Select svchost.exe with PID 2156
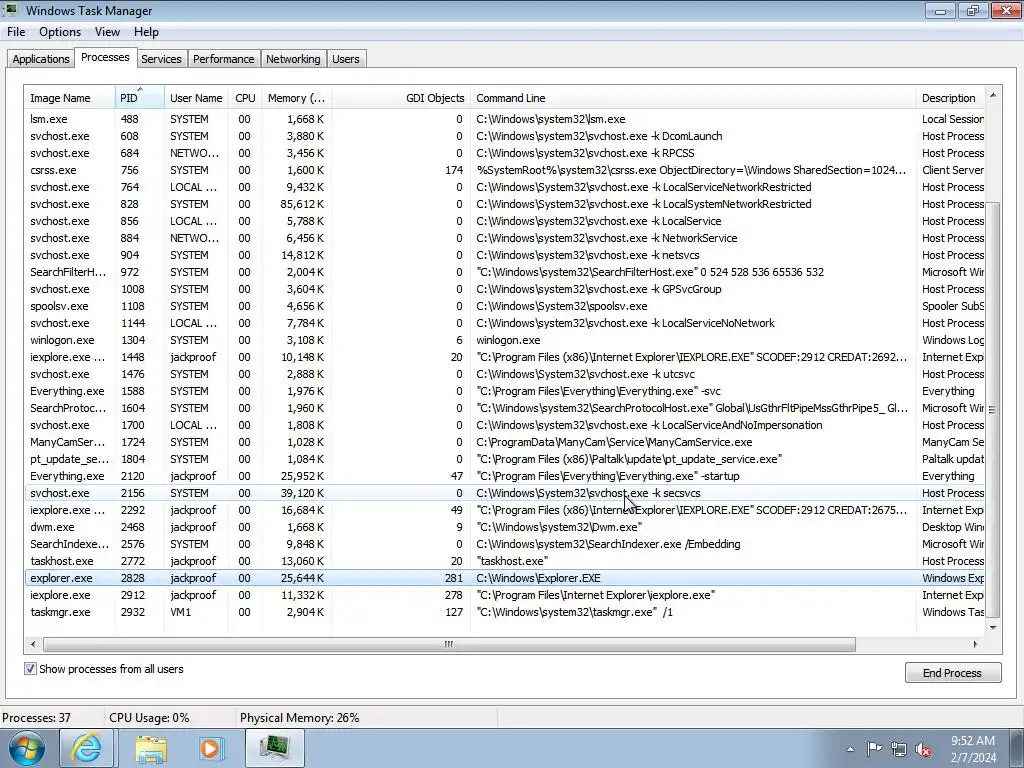Image resolution: width=1024 pixels, height=768 pixels. 504,492
